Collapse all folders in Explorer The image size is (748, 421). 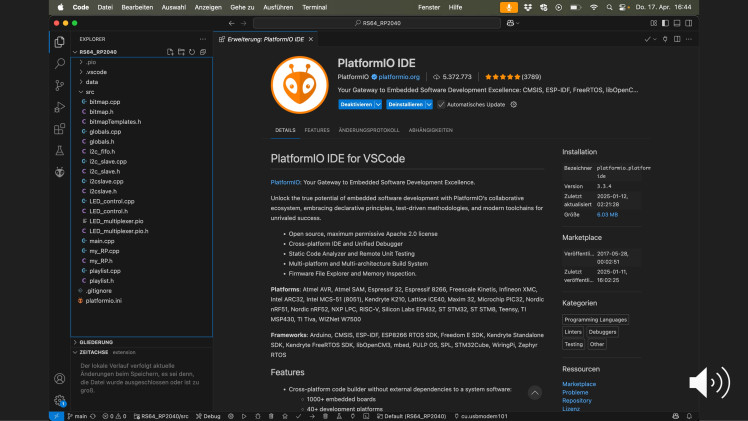pyautogui.click(x=202, y=51)
